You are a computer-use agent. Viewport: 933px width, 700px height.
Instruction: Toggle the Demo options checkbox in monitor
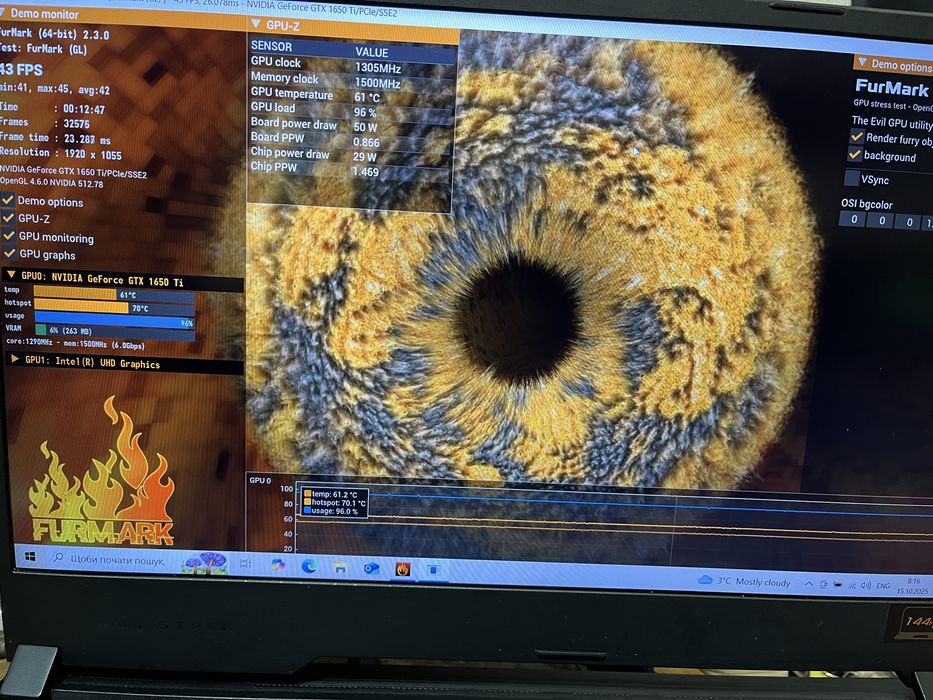[8, 200]
